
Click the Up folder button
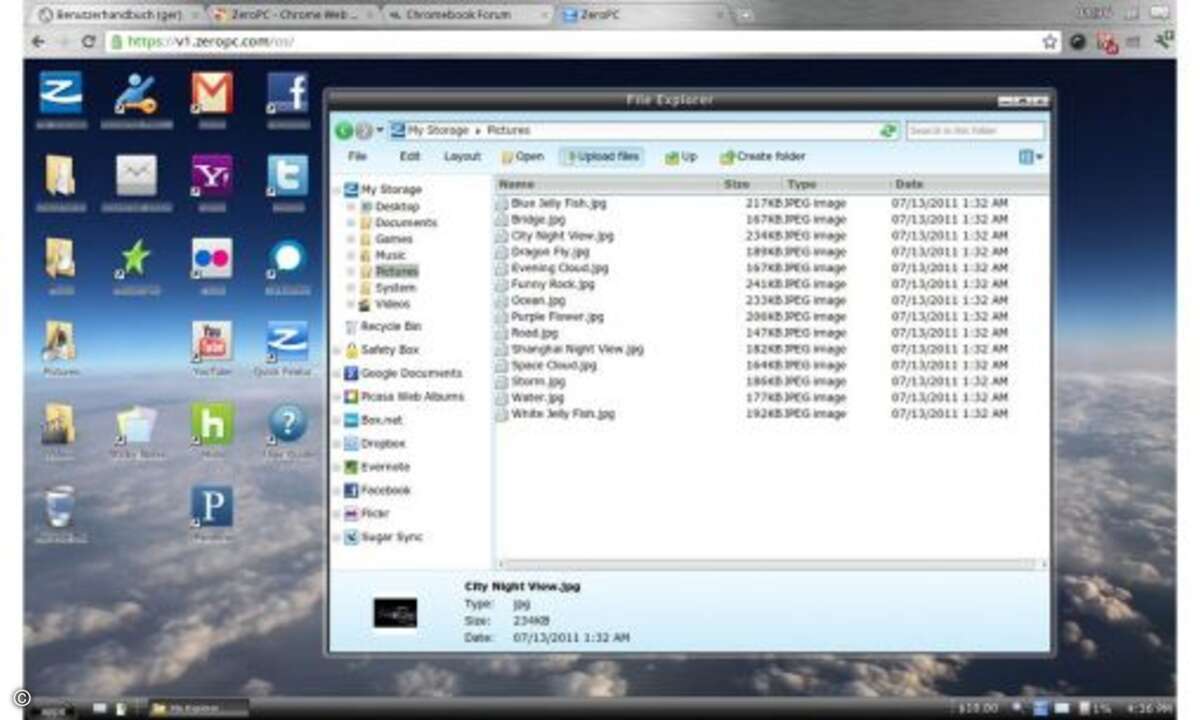pos(681,157)
